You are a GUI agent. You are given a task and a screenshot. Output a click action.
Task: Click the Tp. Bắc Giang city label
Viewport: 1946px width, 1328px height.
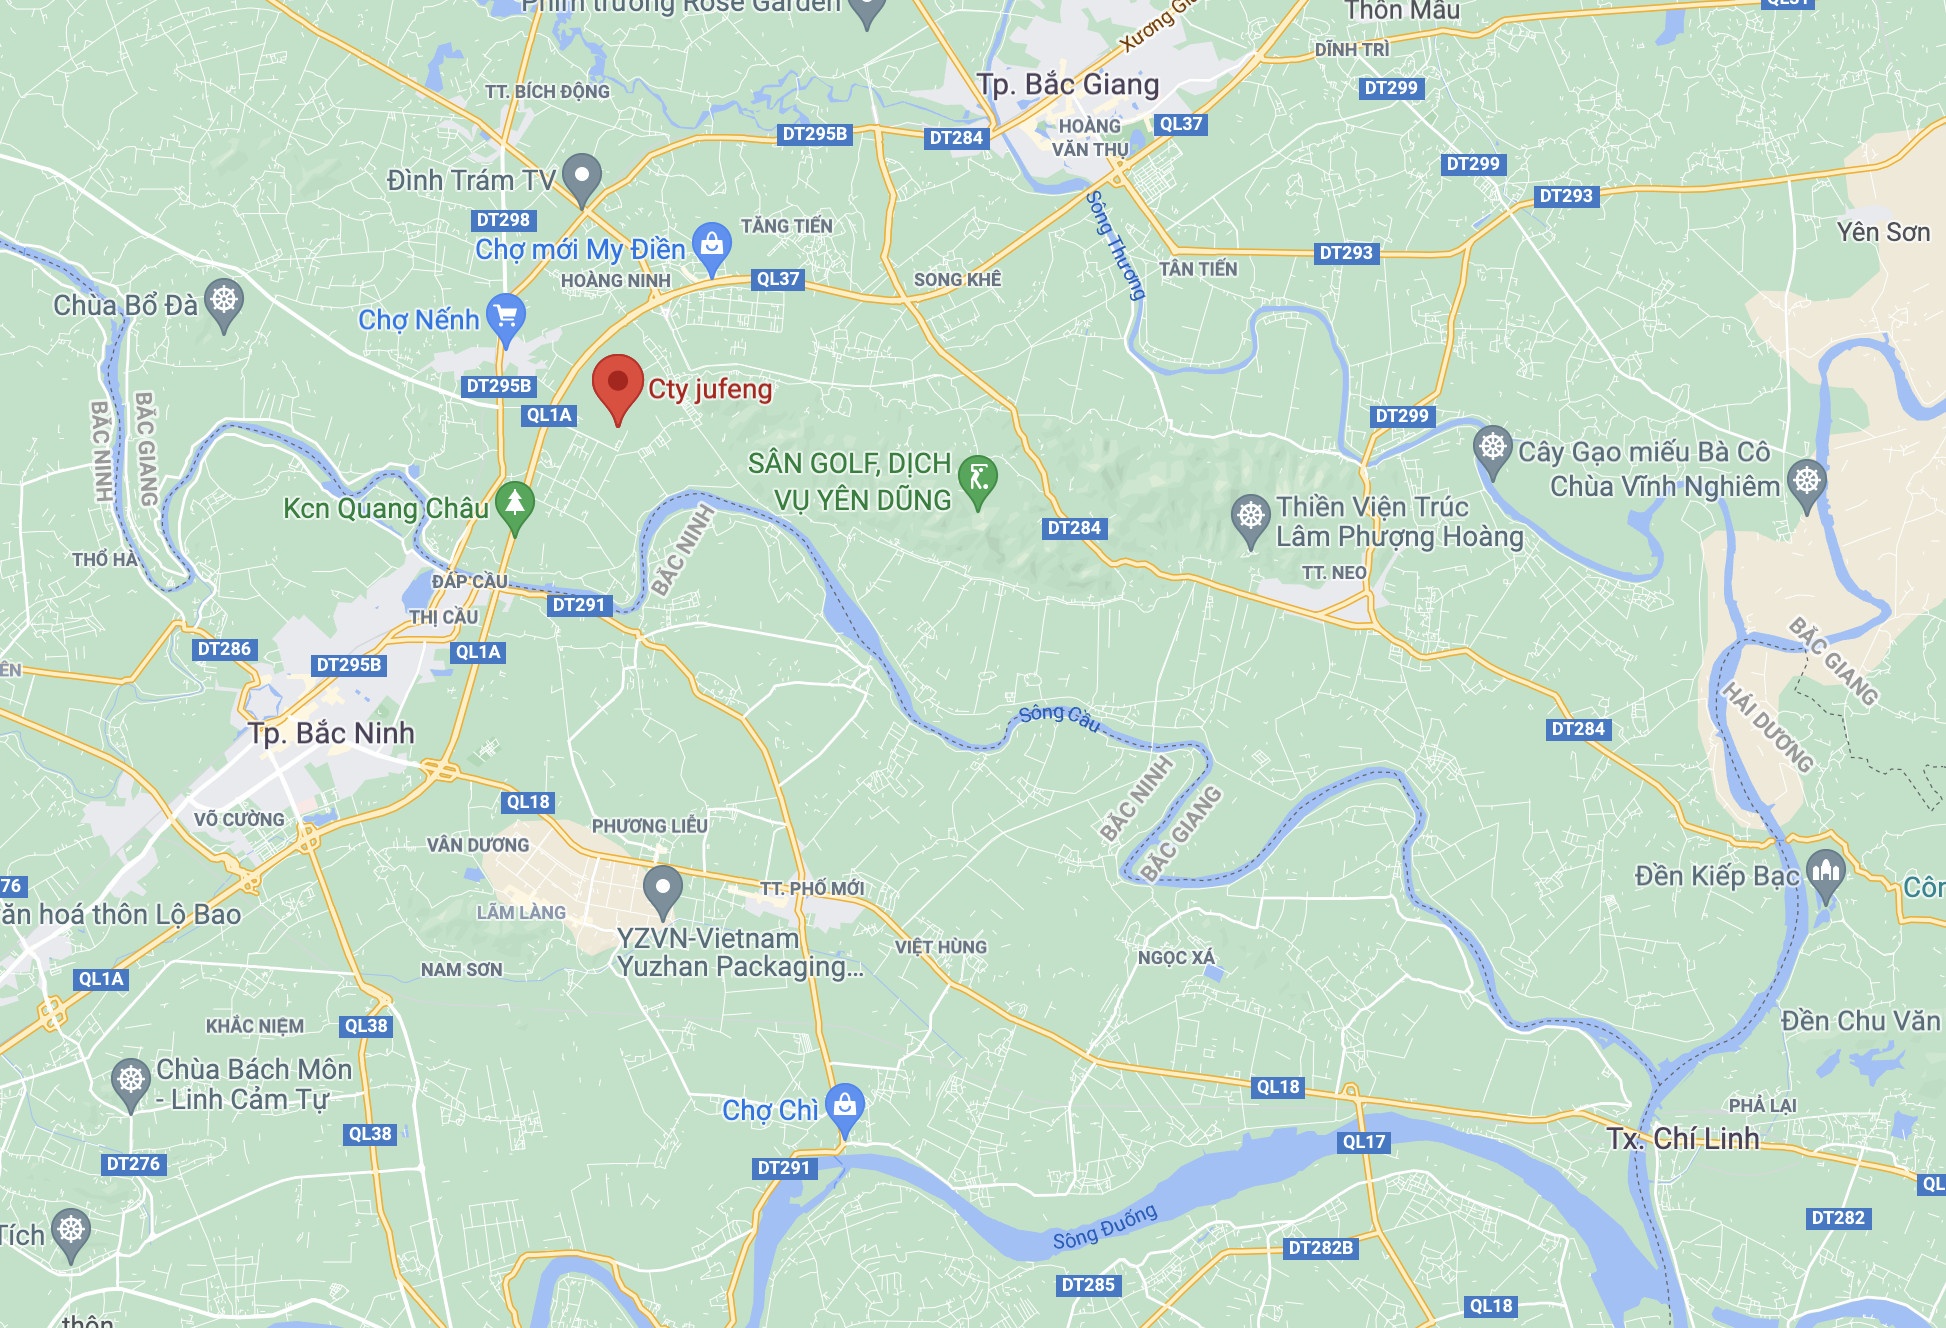click(x=1068, y=84)
